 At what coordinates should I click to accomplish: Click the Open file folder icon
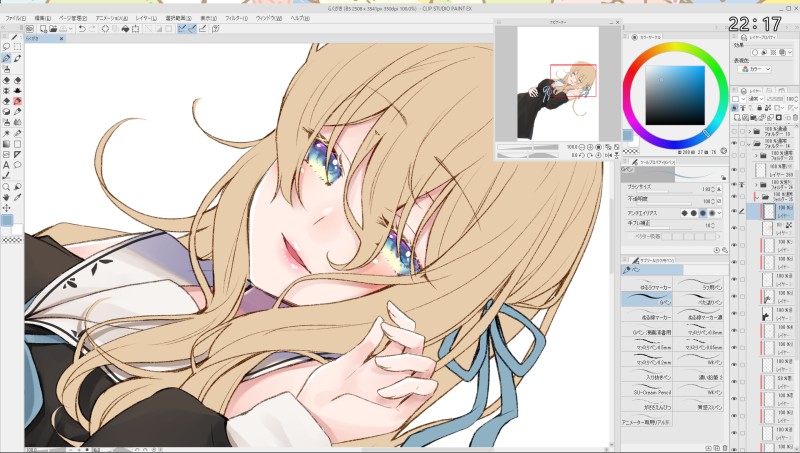[53, 29]
